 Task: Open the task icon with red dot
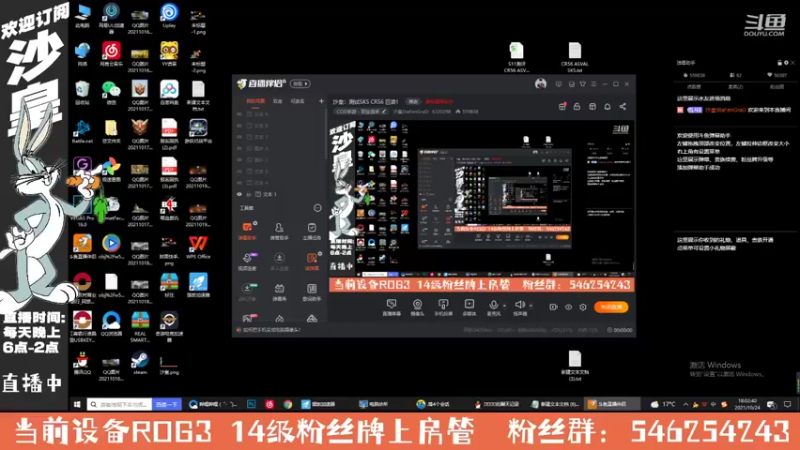click(x=562, y=106)
